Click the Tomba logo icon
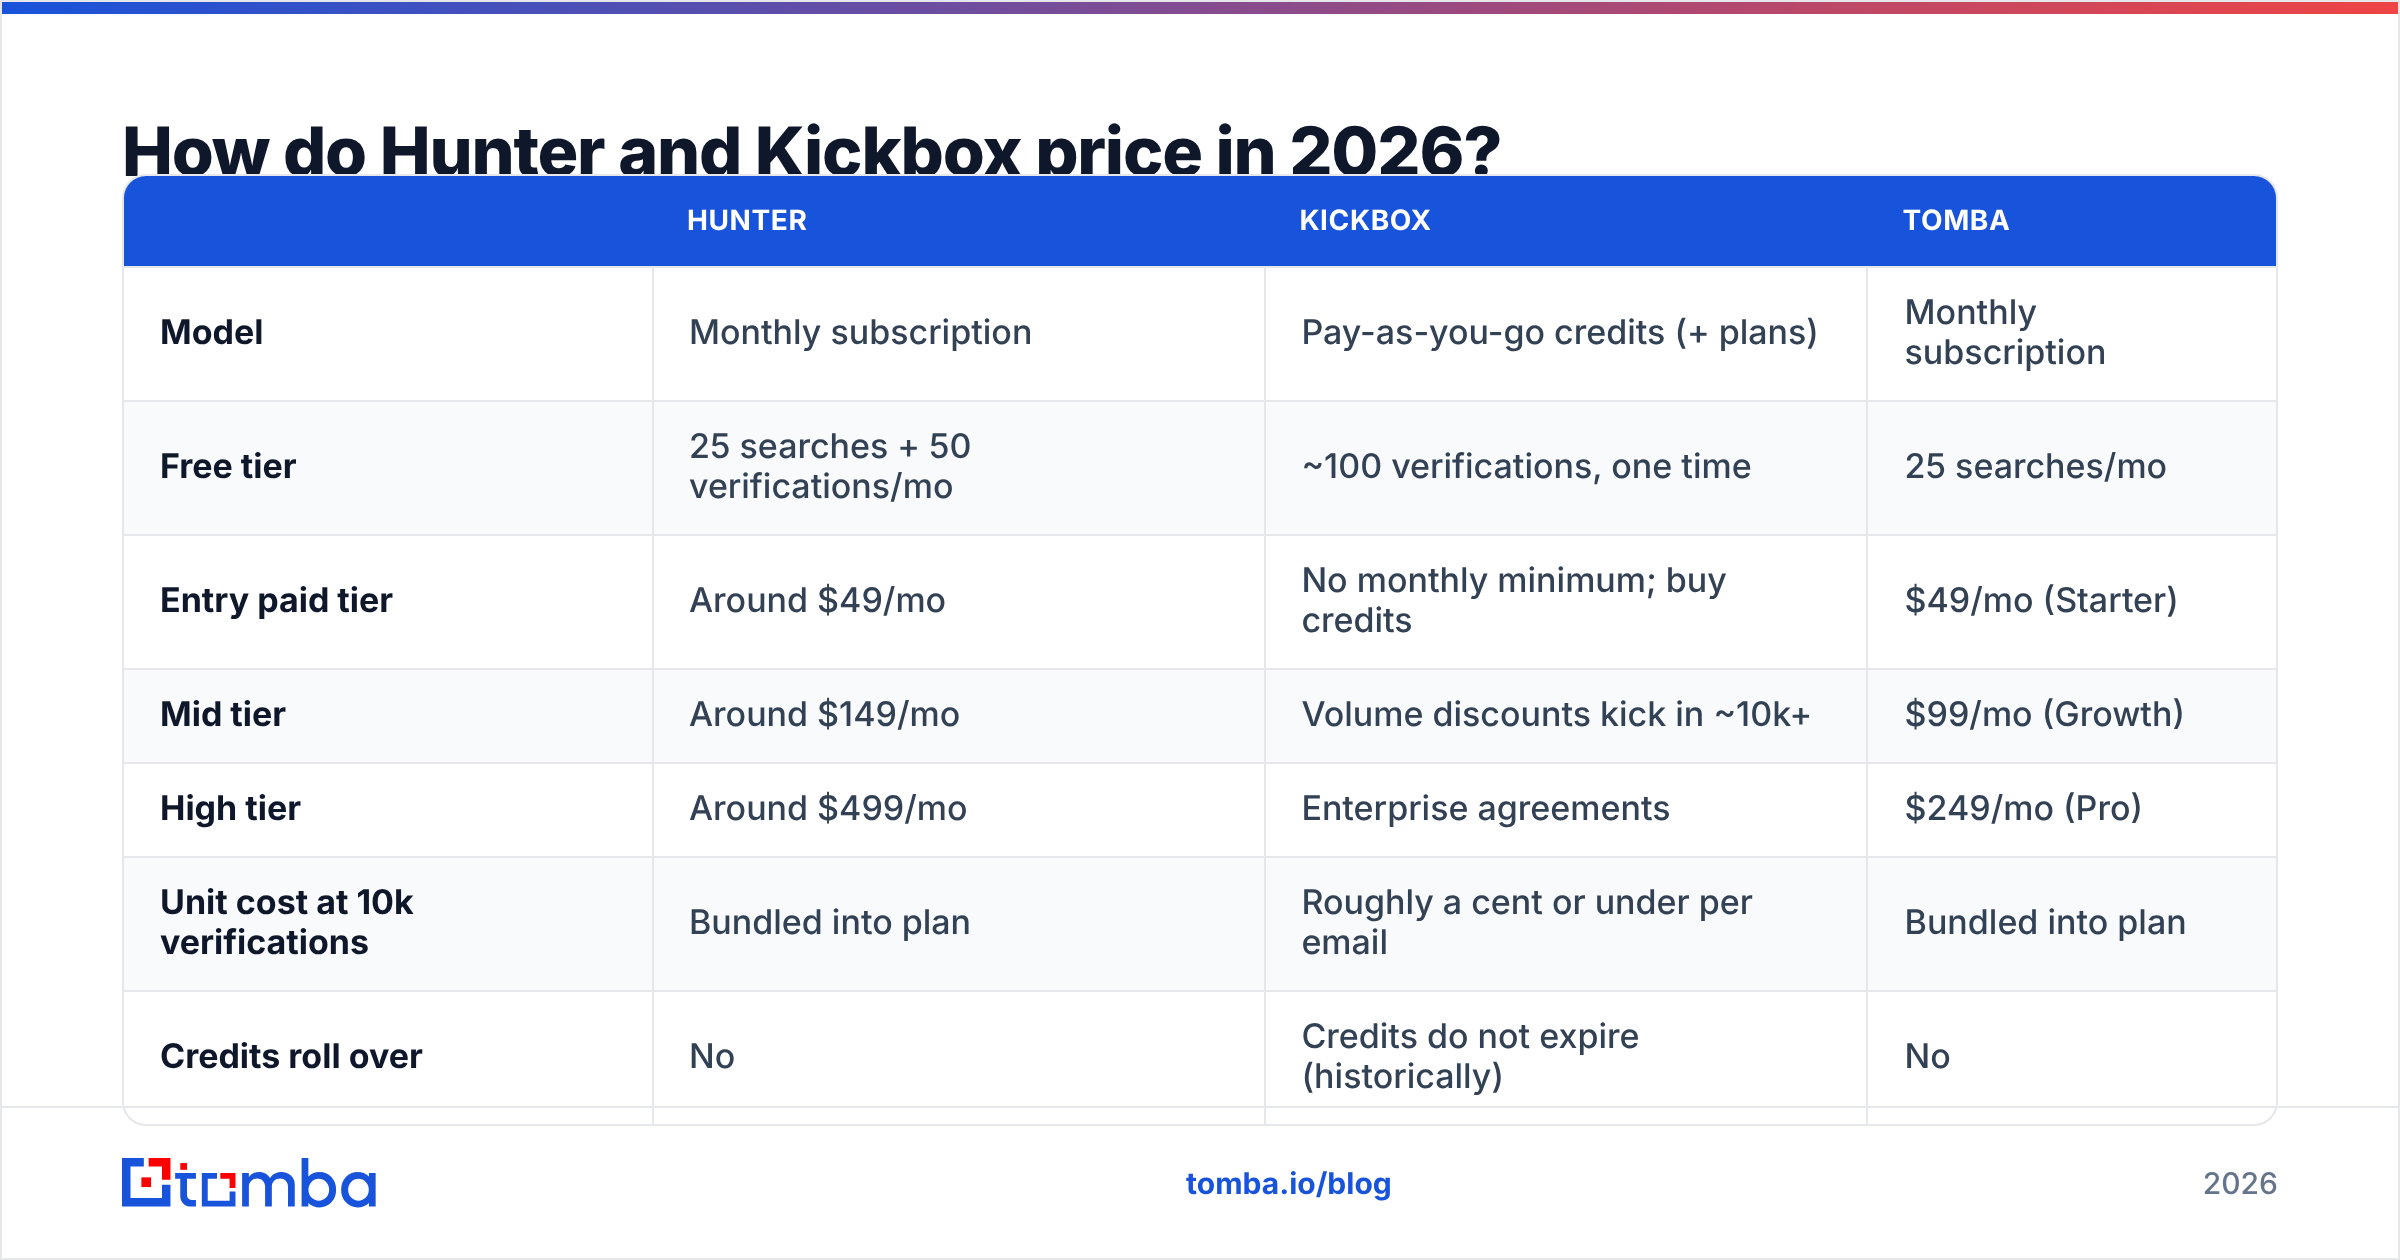Image resolution: width=2400 pixels, height=1260 pixels. (249, 1183)
